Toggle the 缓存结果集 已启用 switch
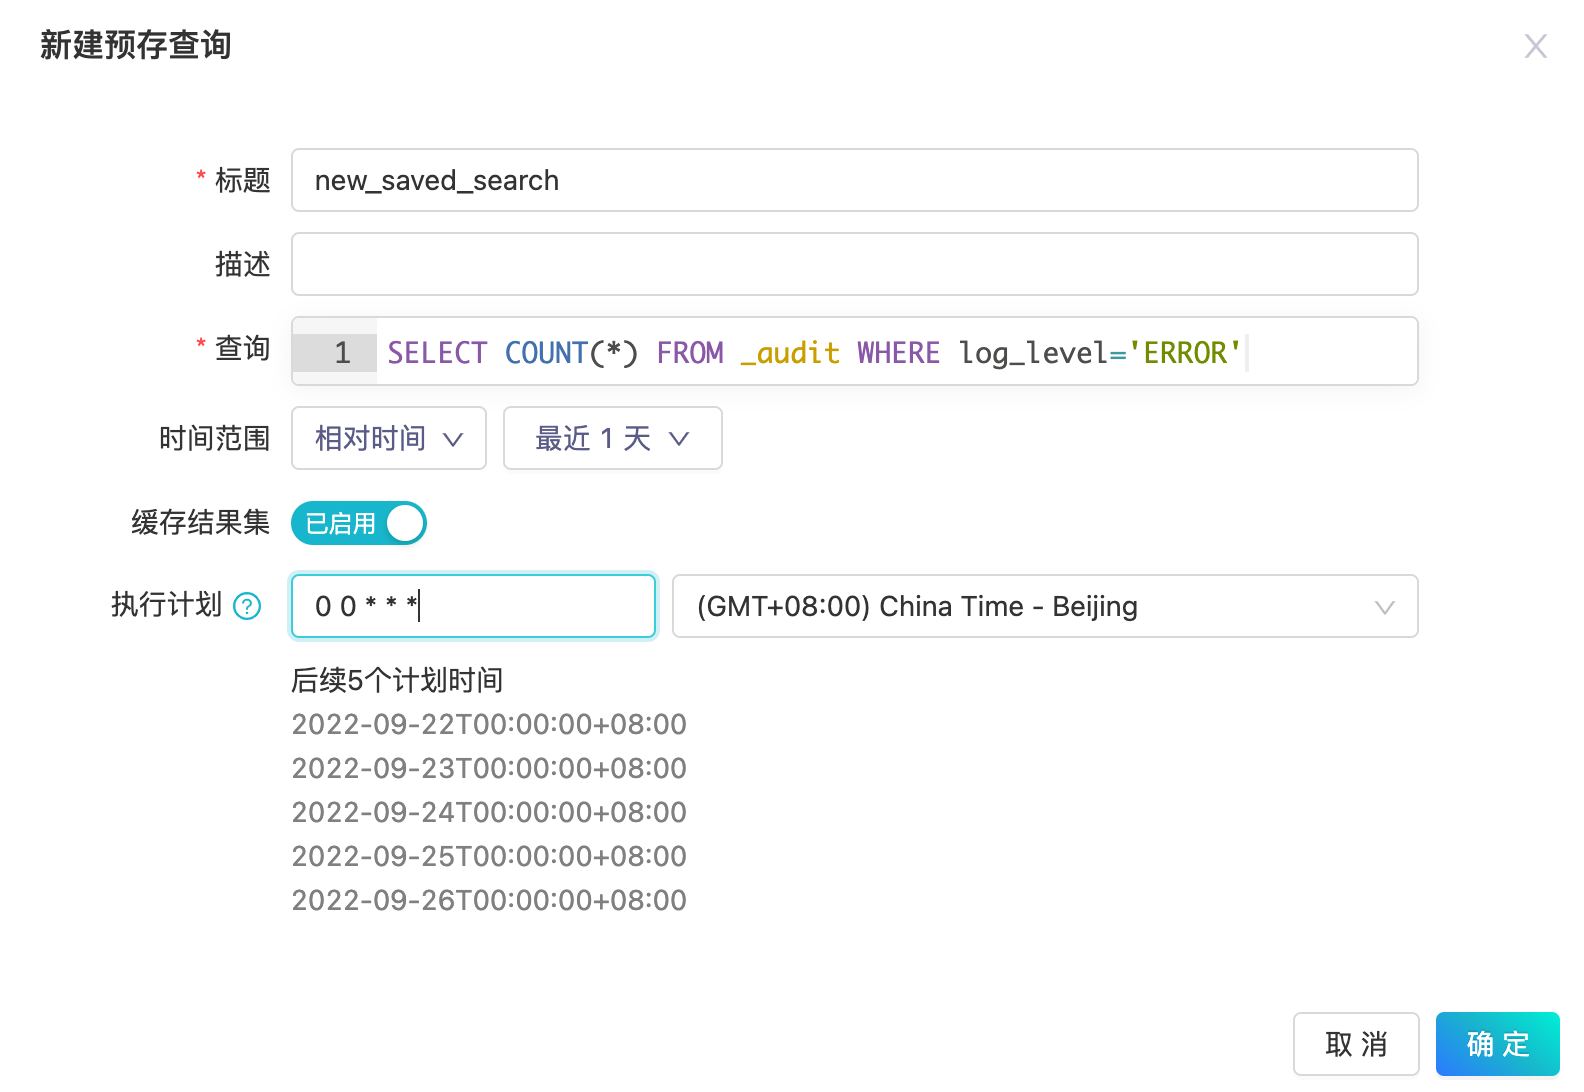1584x1092 pixels. click(359, 523)
